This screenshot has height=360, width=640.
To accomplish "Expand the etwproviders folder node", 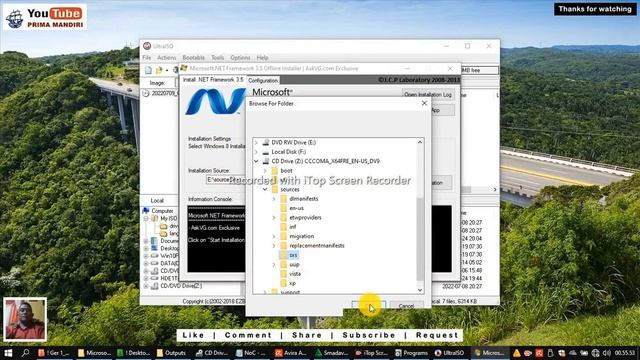I will pos(274,218).
